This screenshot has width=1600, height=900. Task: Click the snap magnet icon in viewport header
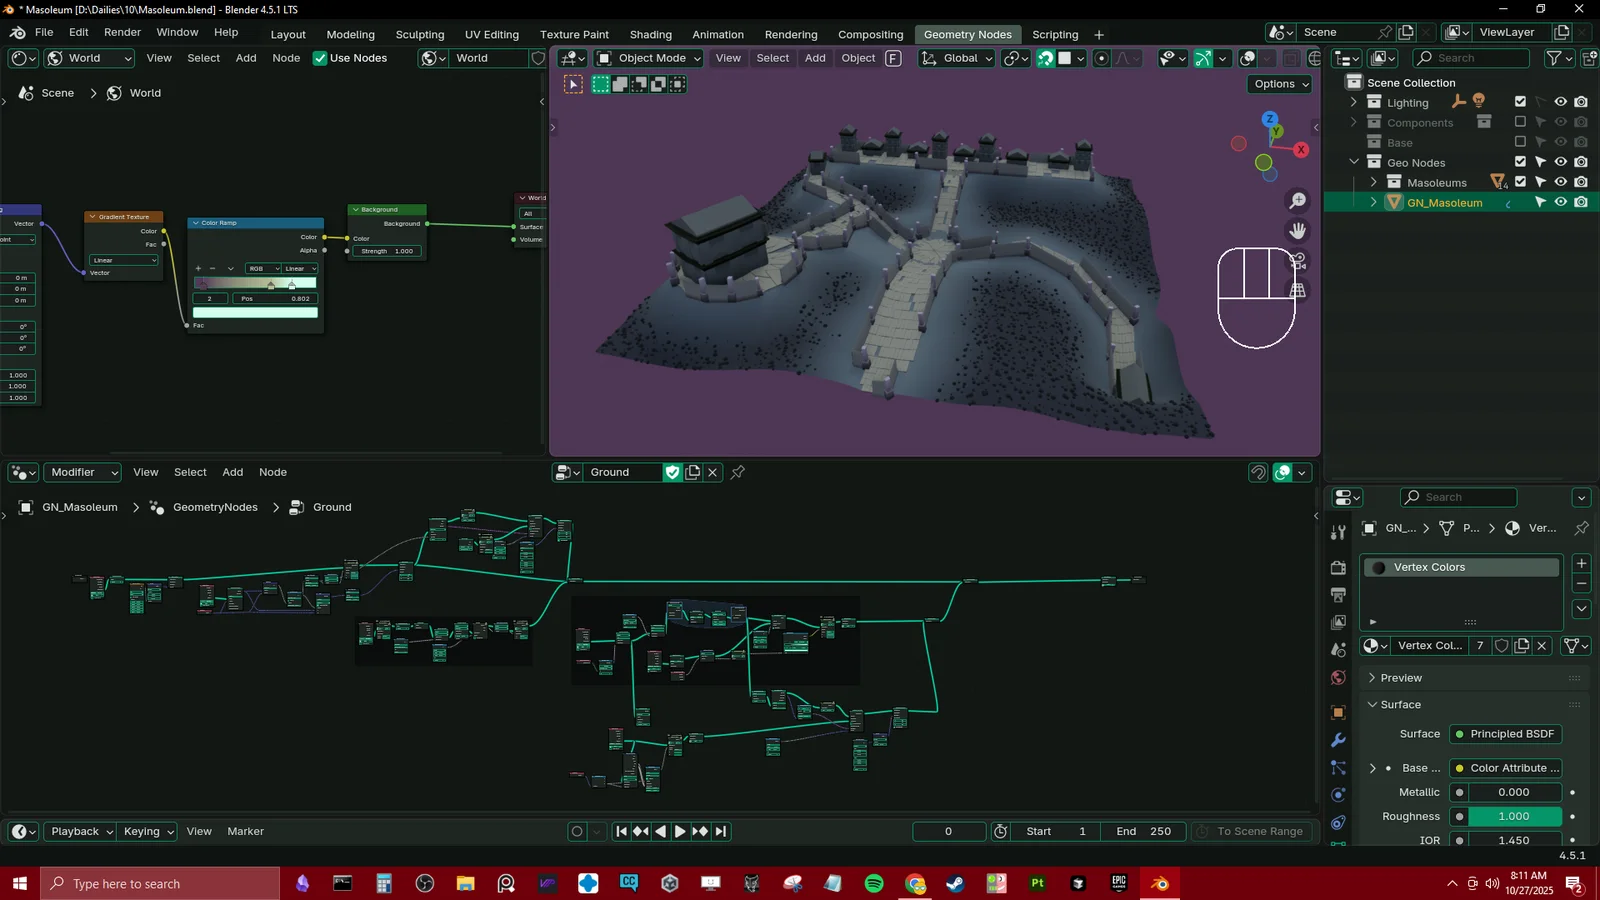pyautogui.click(x=1044, y=58)
